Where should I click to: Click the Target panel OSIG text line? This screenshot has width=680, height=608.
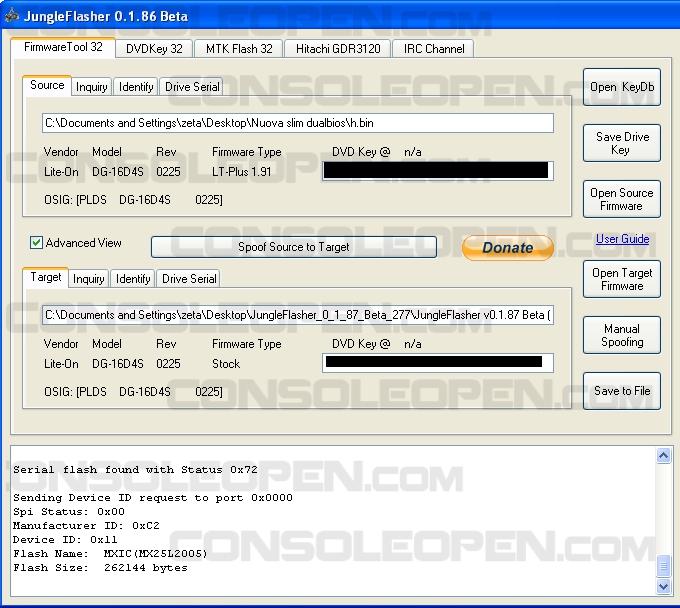click(133, 392)
